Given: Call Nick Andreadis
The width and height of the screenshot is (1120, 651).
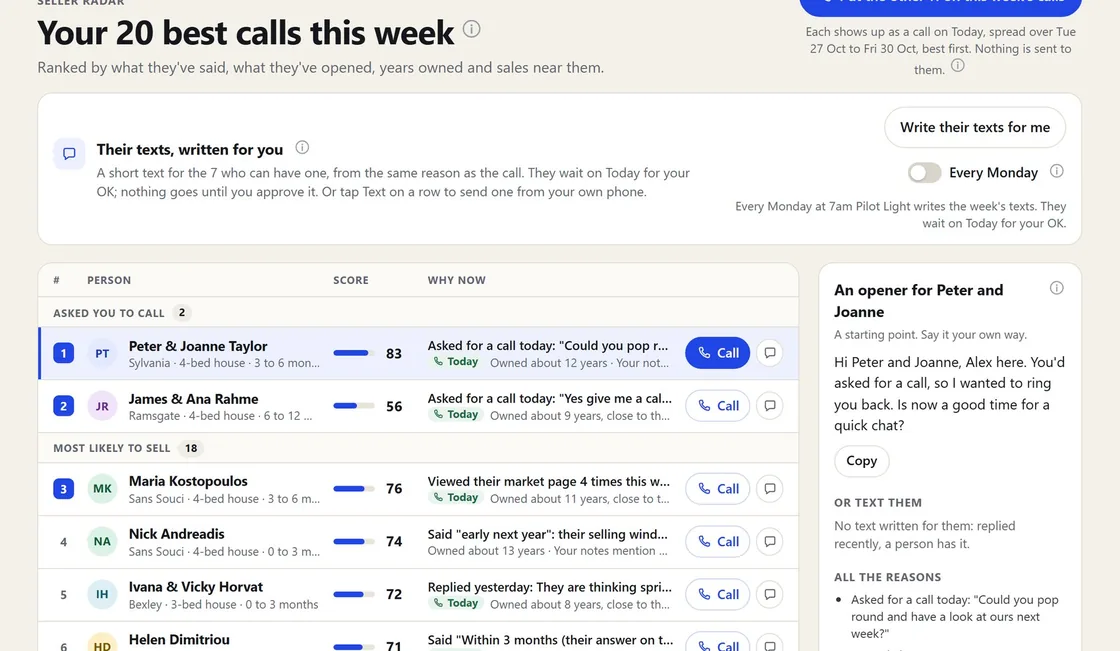Looking at the screenshot, I should click(x=717, y=542).
